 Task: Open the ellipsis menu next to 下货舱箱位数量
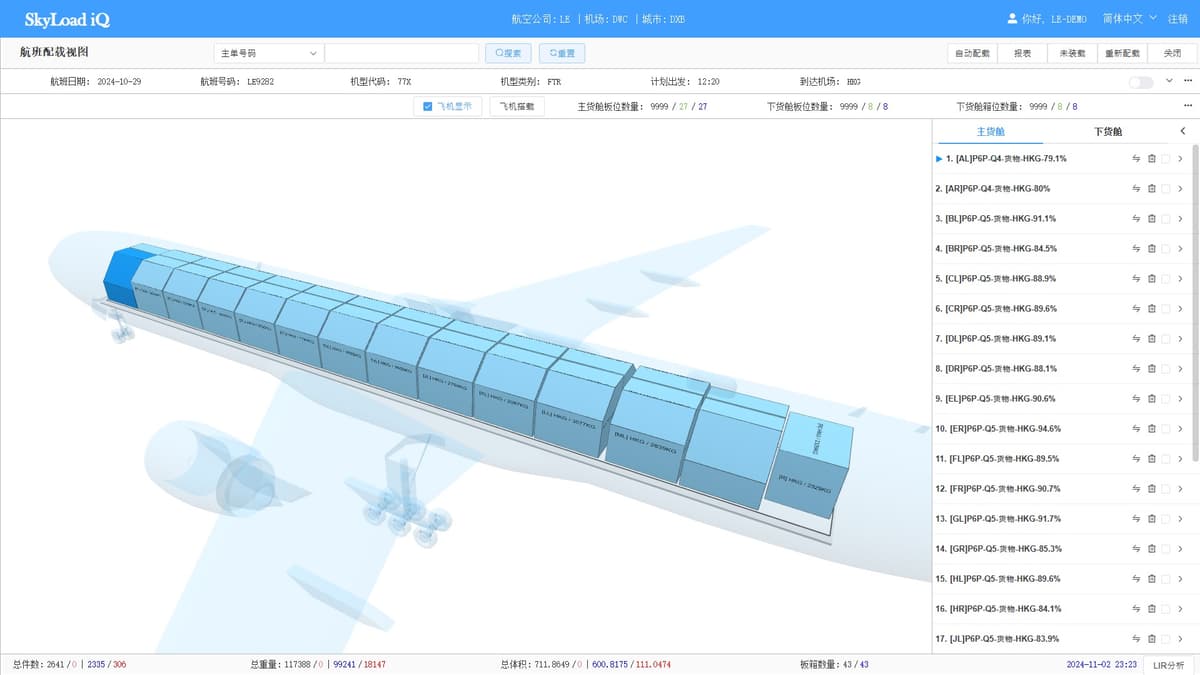pyautogui.click(x=1187, y=105)
